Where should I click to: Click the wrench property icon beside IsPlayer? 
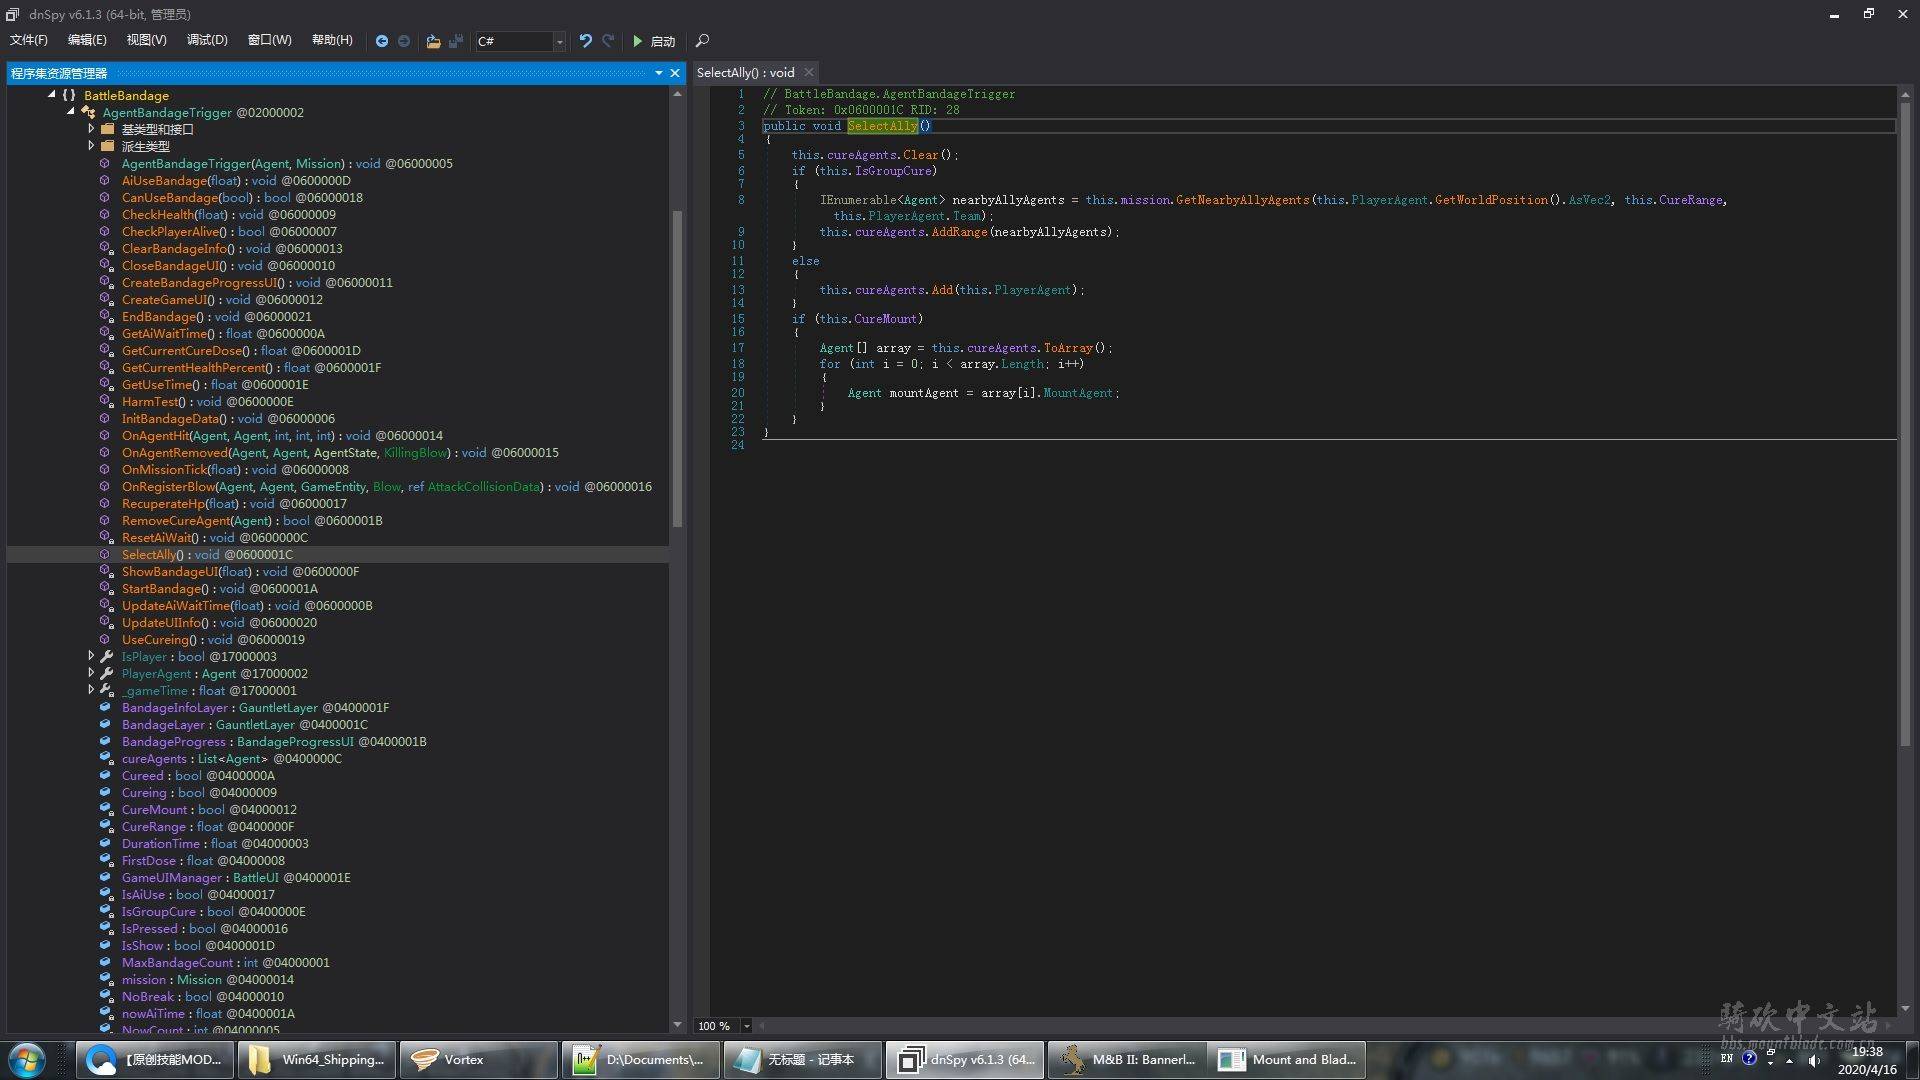106,656
